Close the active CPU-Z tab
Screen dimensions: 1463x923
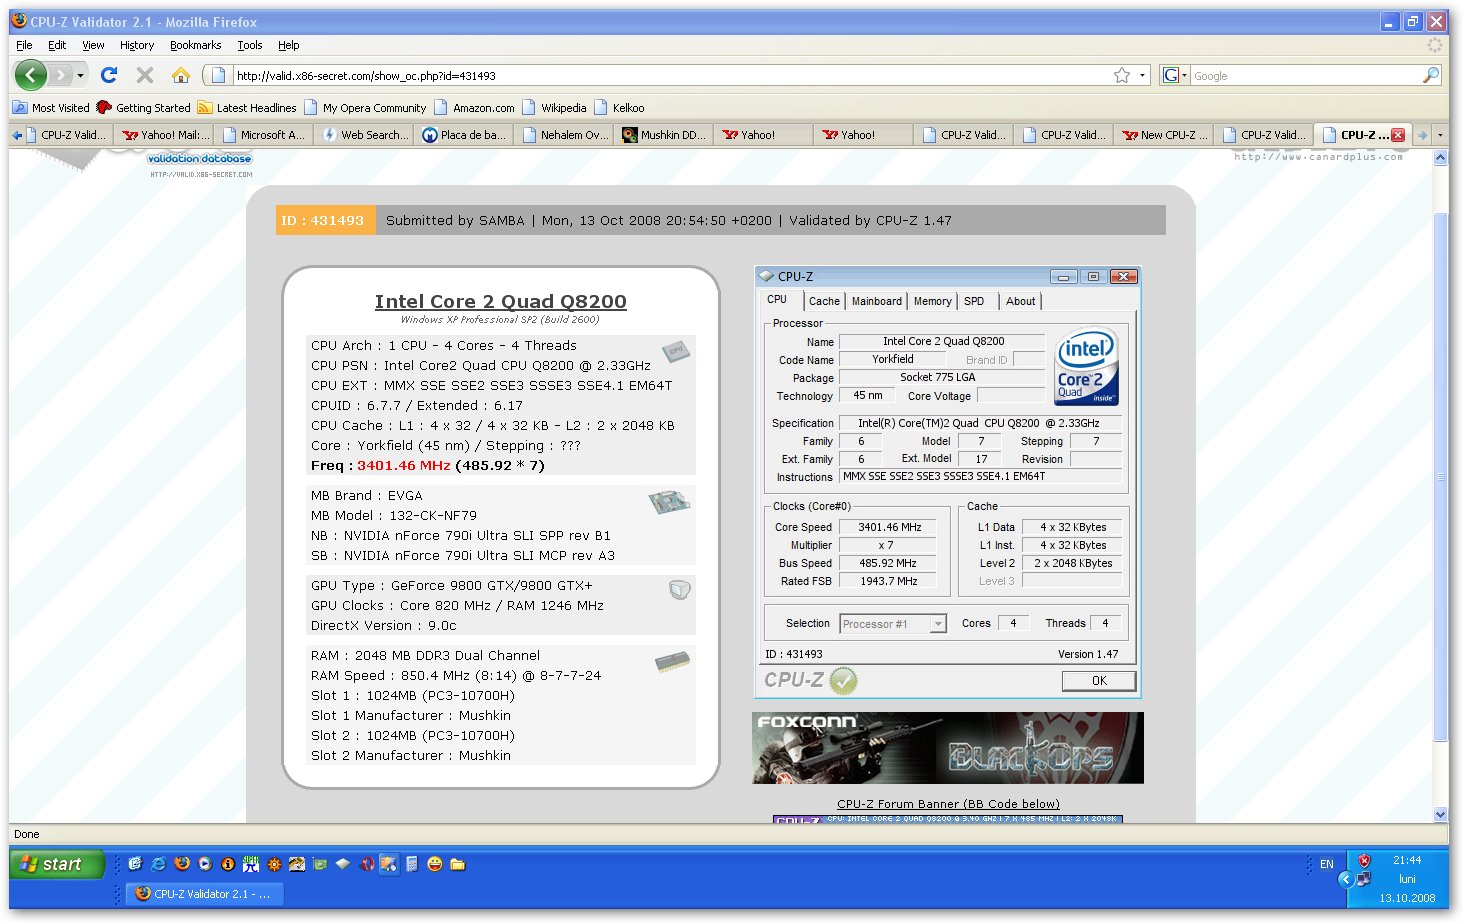[1398, 135]
